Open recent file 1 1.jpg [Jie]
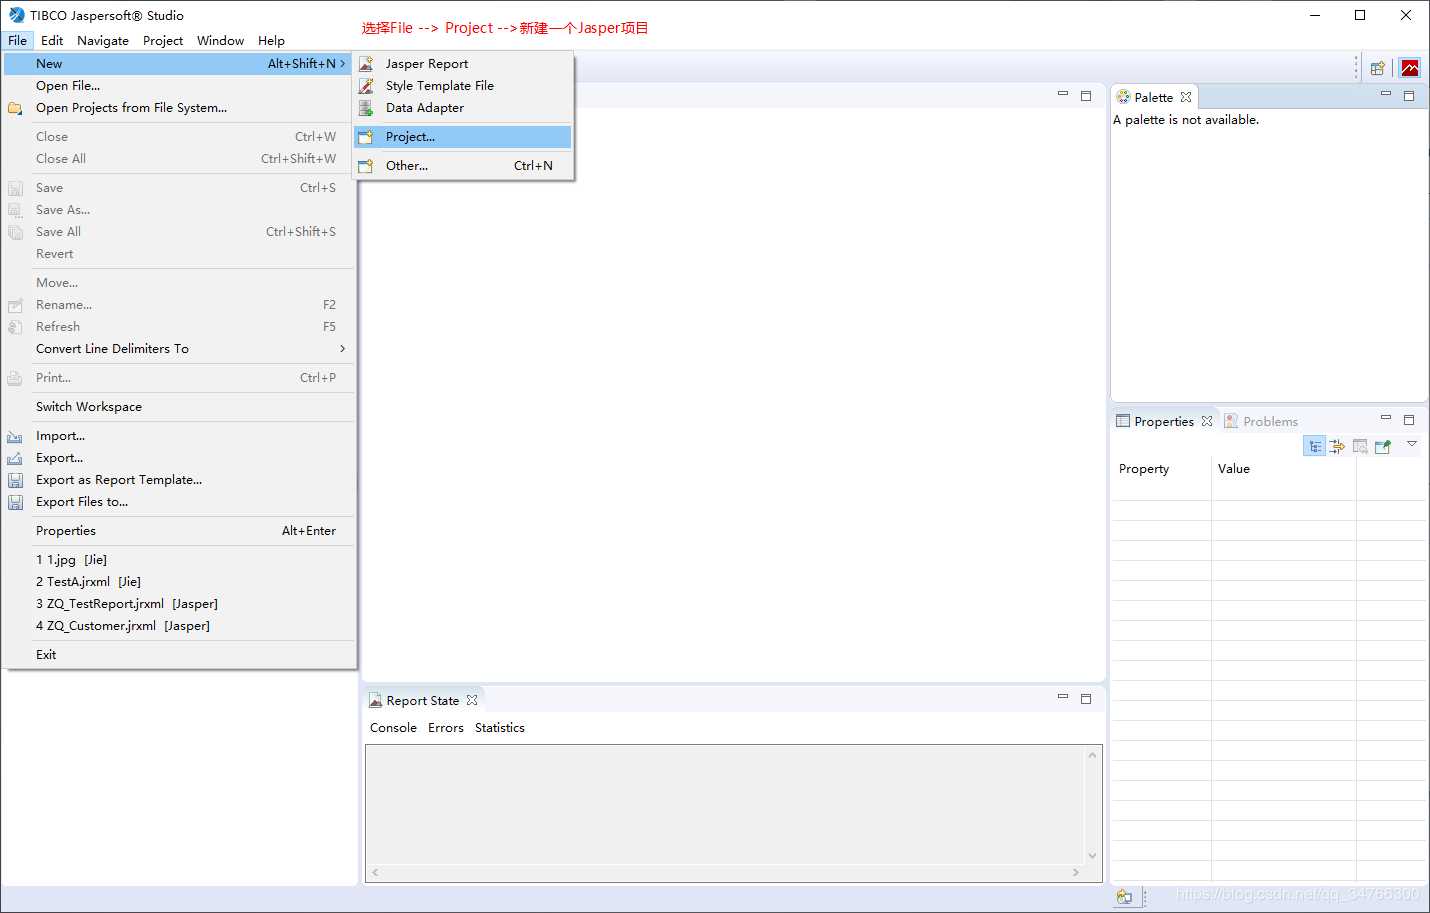This screenshot has height=913, width=1430. coord(180,560)
